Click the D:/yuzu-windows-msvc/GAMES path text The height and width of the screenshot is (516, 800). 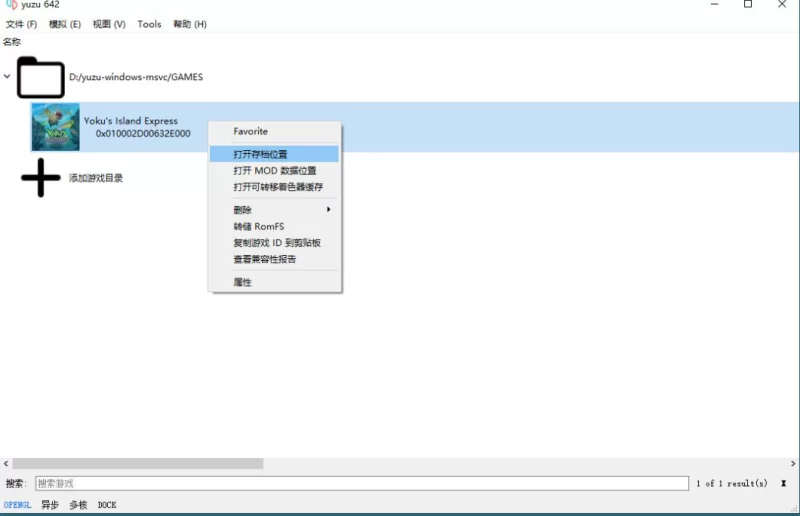click(x=136, y=77)
